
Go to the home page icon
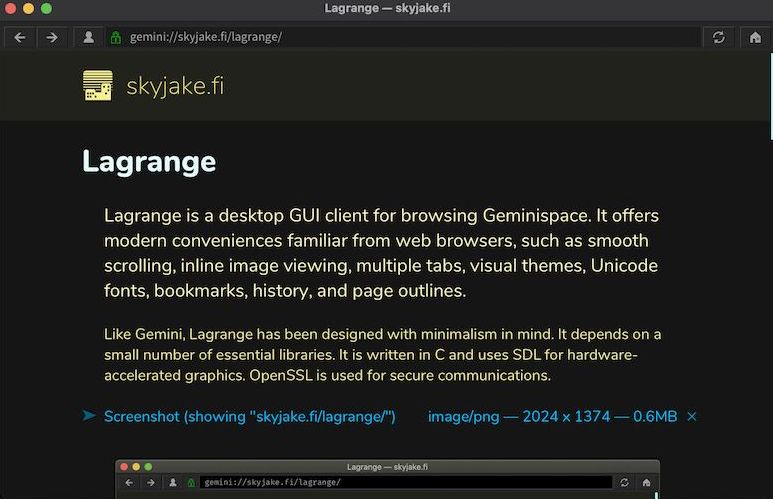755,37
